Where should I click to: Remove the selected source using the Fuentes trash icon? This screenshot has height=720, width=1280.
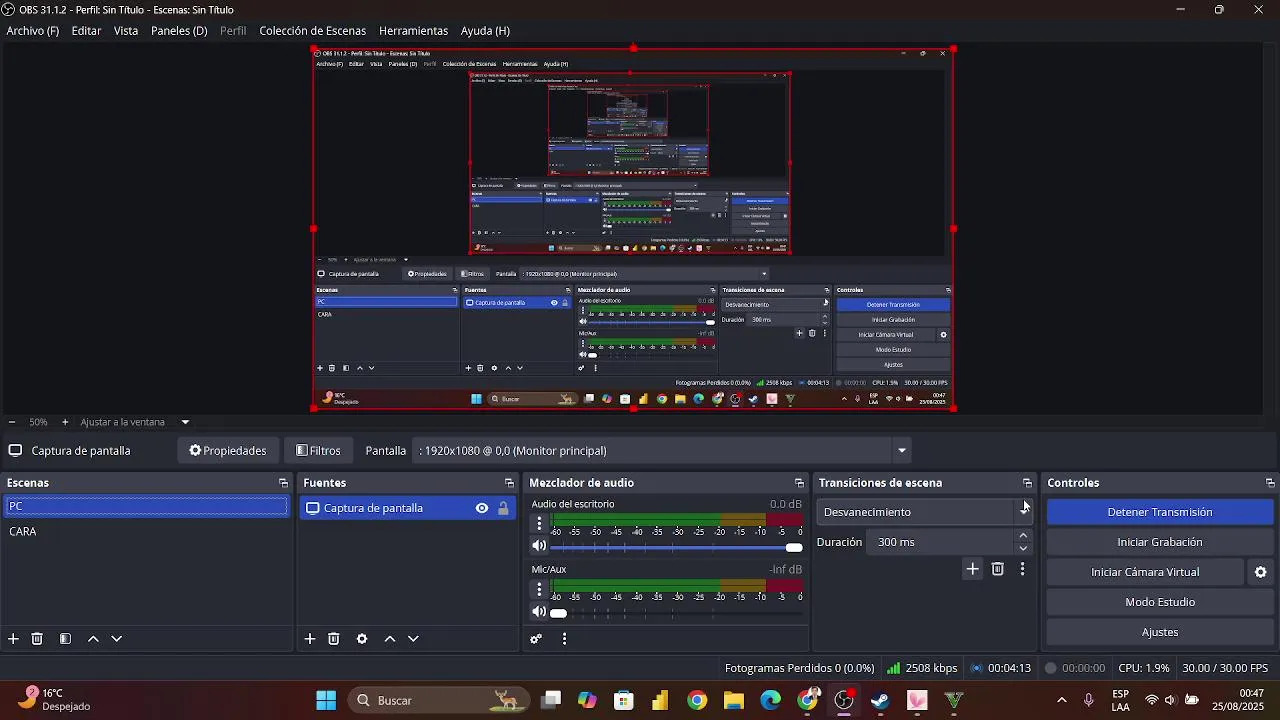tap(334, 639)
